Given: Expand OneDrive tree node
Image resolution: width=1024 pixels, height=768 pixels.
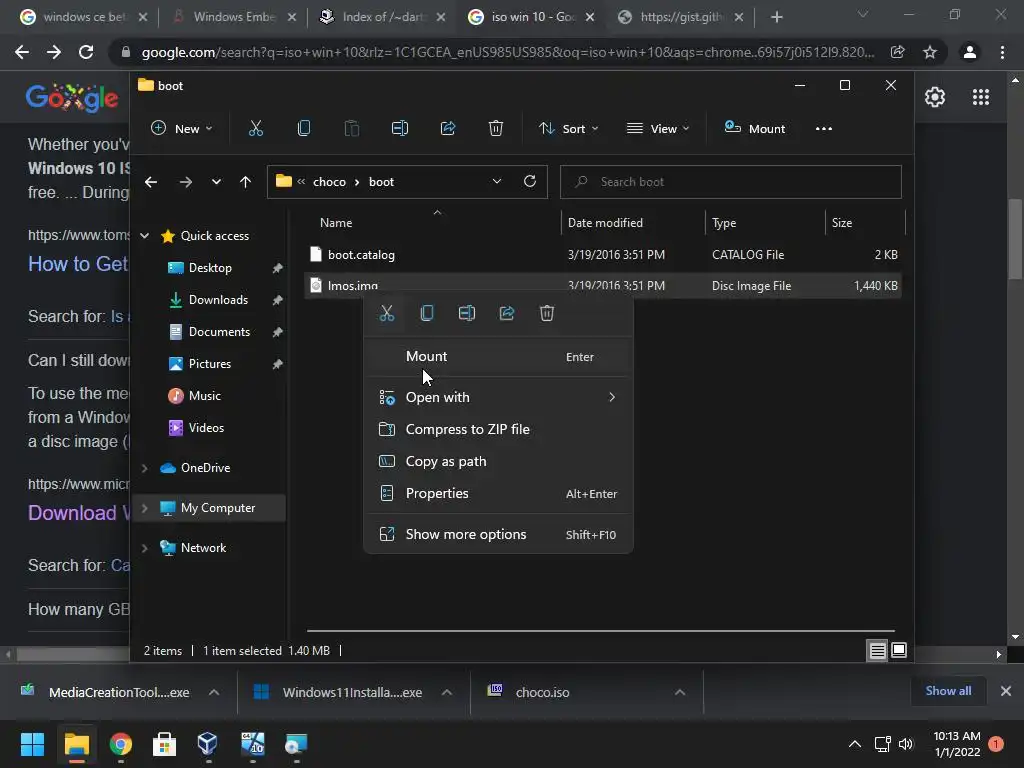Looking at the screenshot, I should pos(144,468).
